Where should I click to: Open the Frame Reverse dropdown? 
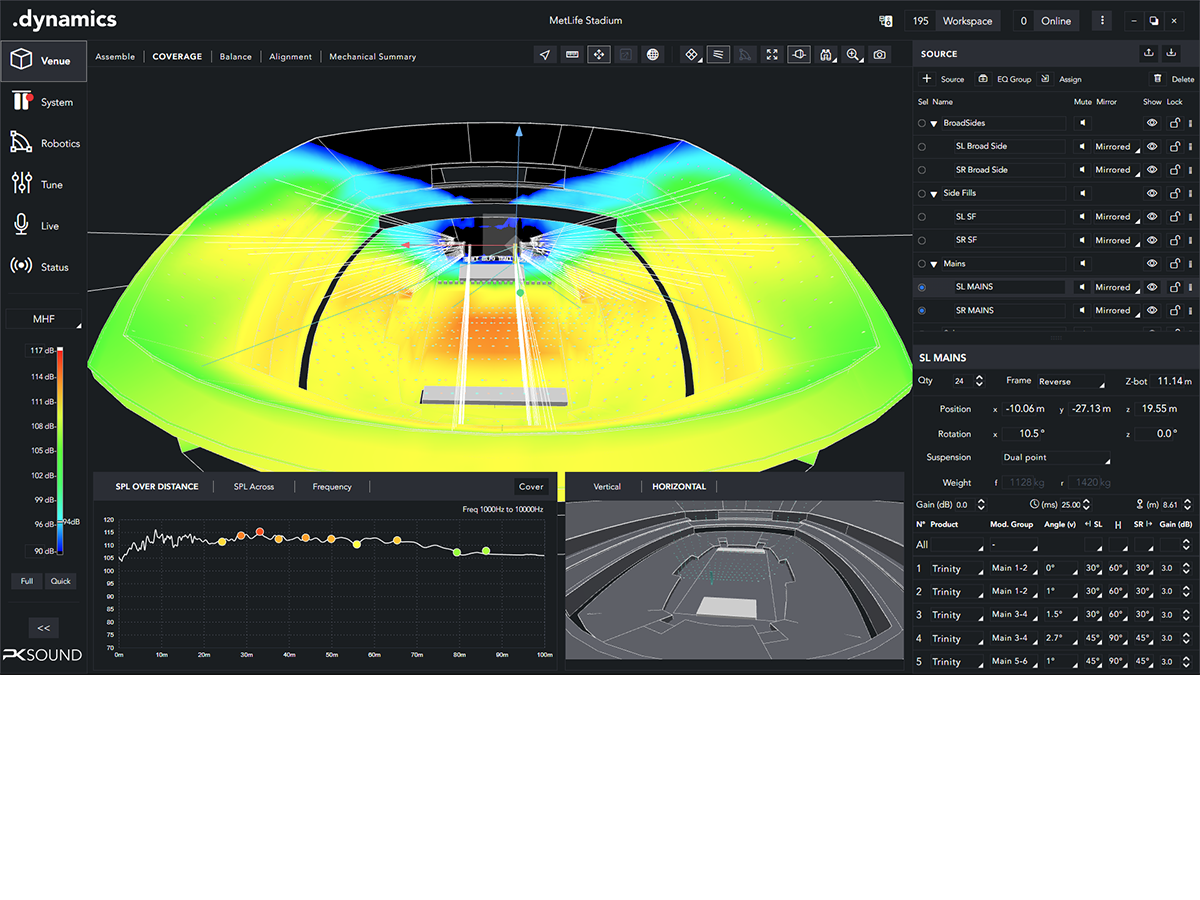tap(1071, 381)
